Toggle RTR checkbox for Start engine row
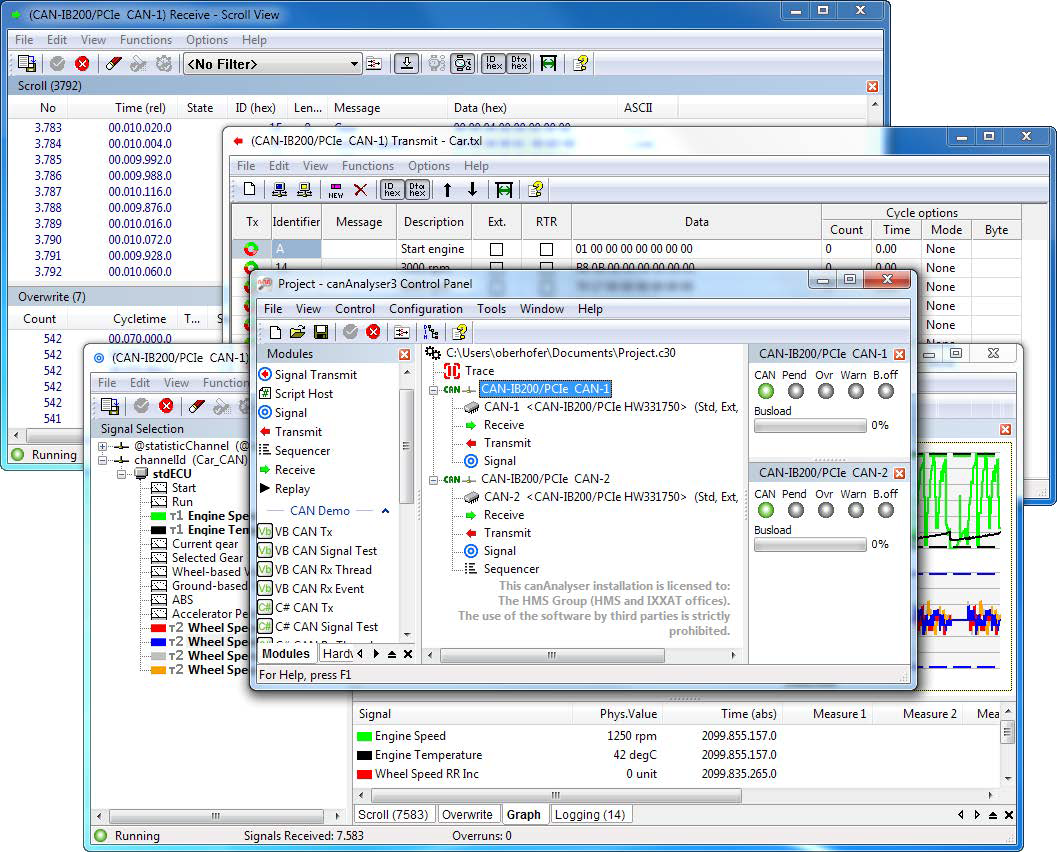Screen dimensions: 1057x852 pos(547,249)
